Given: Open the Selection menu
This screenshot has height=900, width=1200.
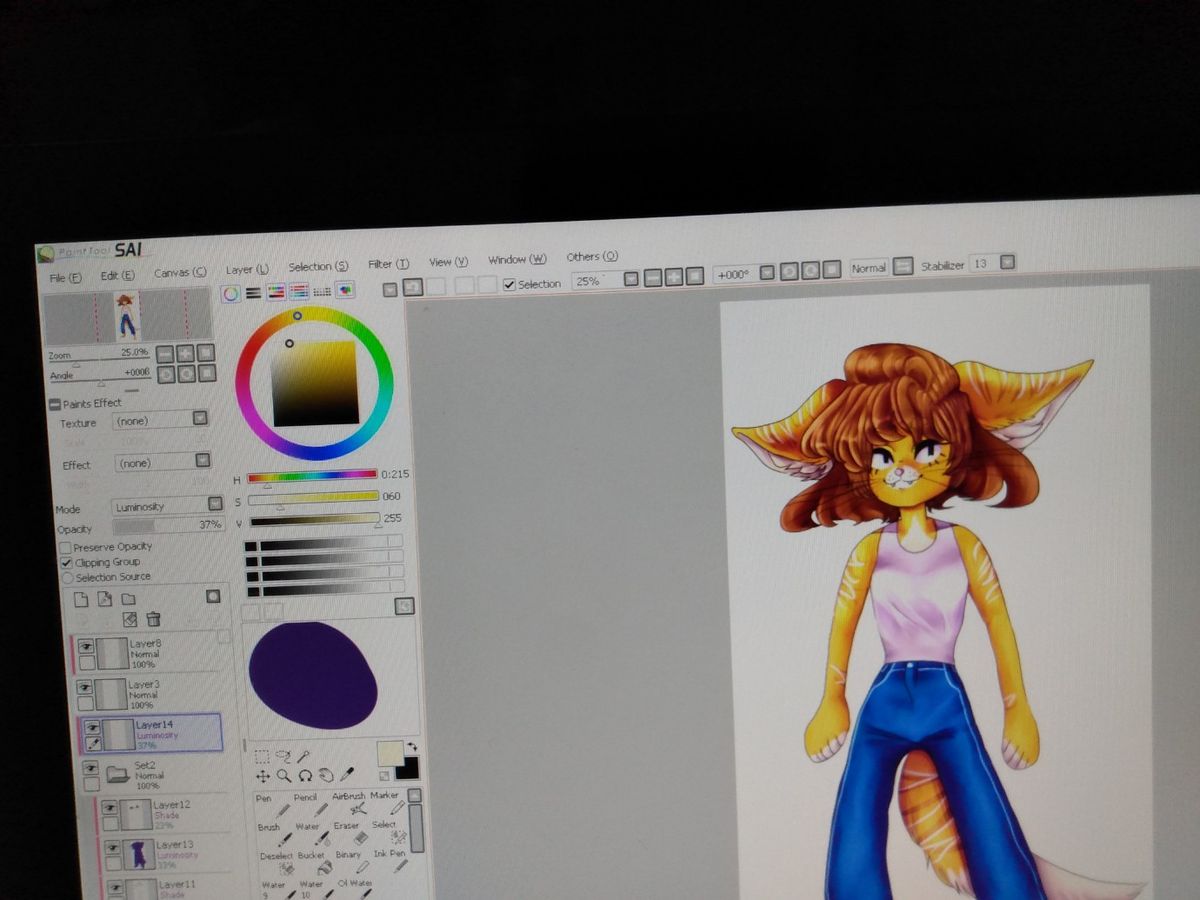Looking at the screenshot, I should [318, 267].
